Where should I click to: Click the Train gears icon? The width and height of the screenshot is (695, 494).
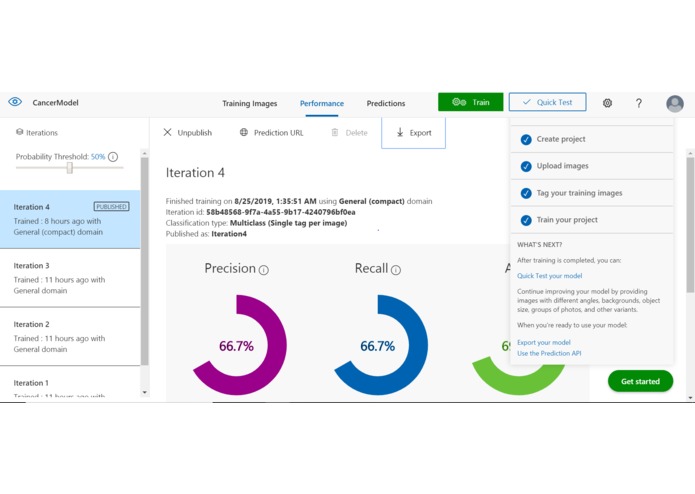[x=459, y=102]
